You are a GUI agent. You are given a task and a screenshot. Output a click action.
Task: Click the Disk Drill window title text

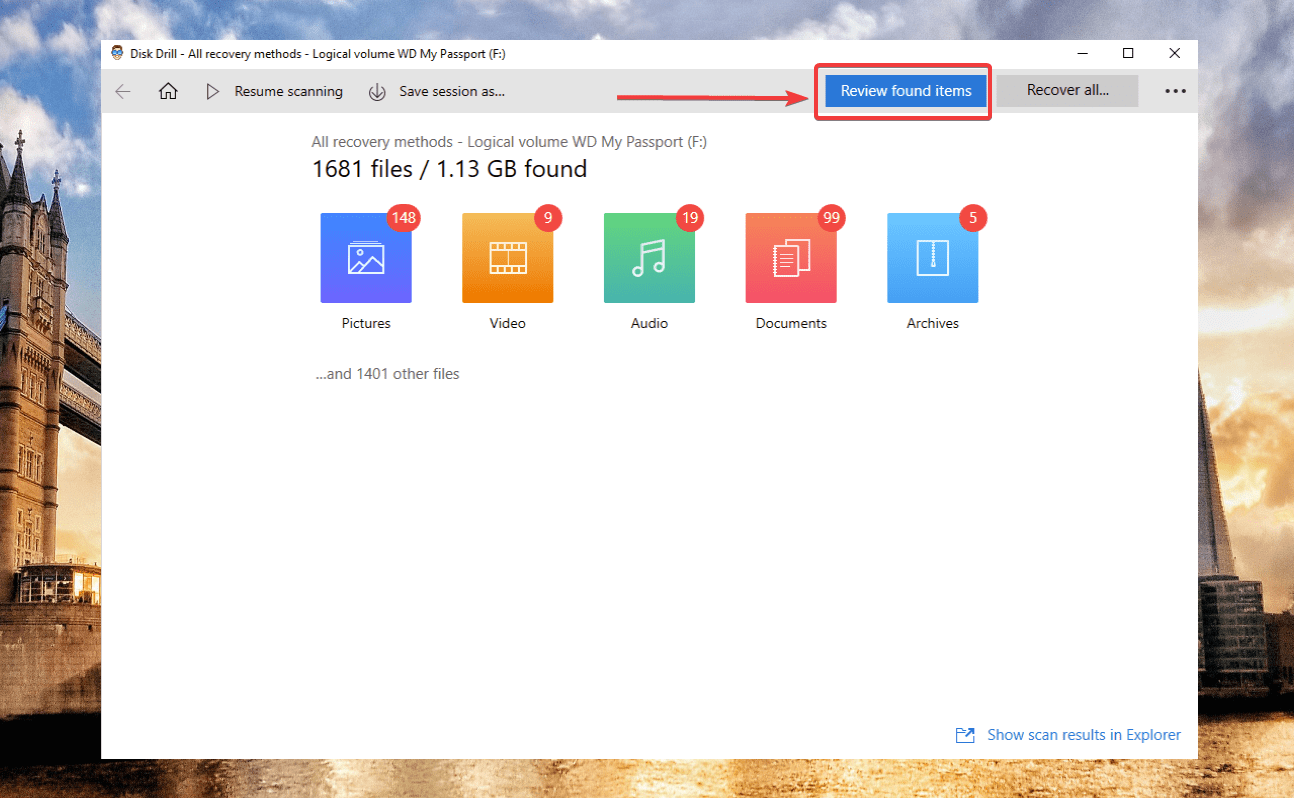coord(318,54)
